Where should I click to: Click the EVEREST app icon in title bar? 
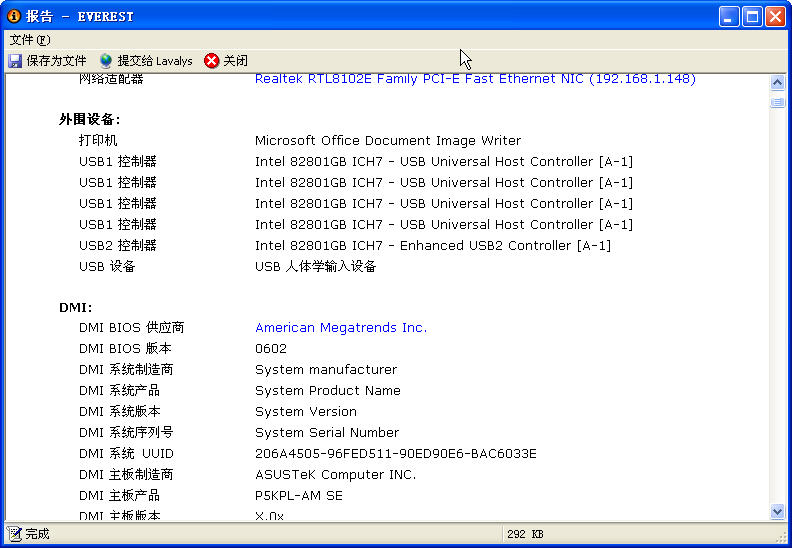13,16
